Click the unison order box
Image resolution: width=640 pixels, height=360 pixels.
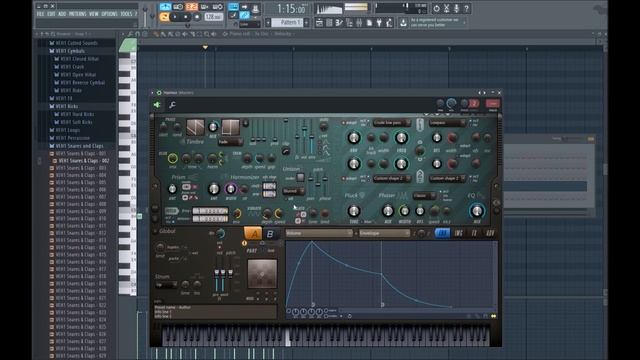tap(300, 177)
